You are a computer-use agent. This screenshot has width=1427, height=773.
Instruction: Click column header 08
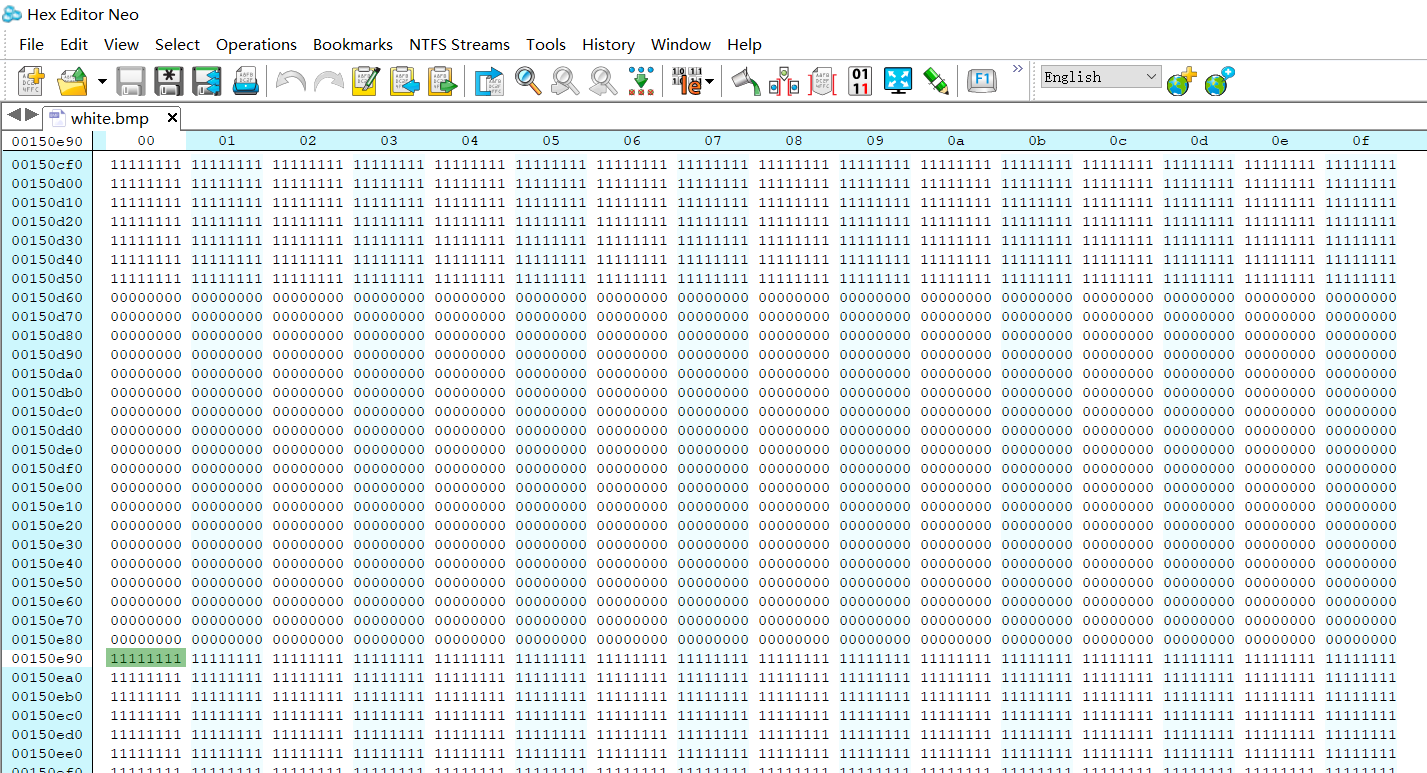point(793,141)
